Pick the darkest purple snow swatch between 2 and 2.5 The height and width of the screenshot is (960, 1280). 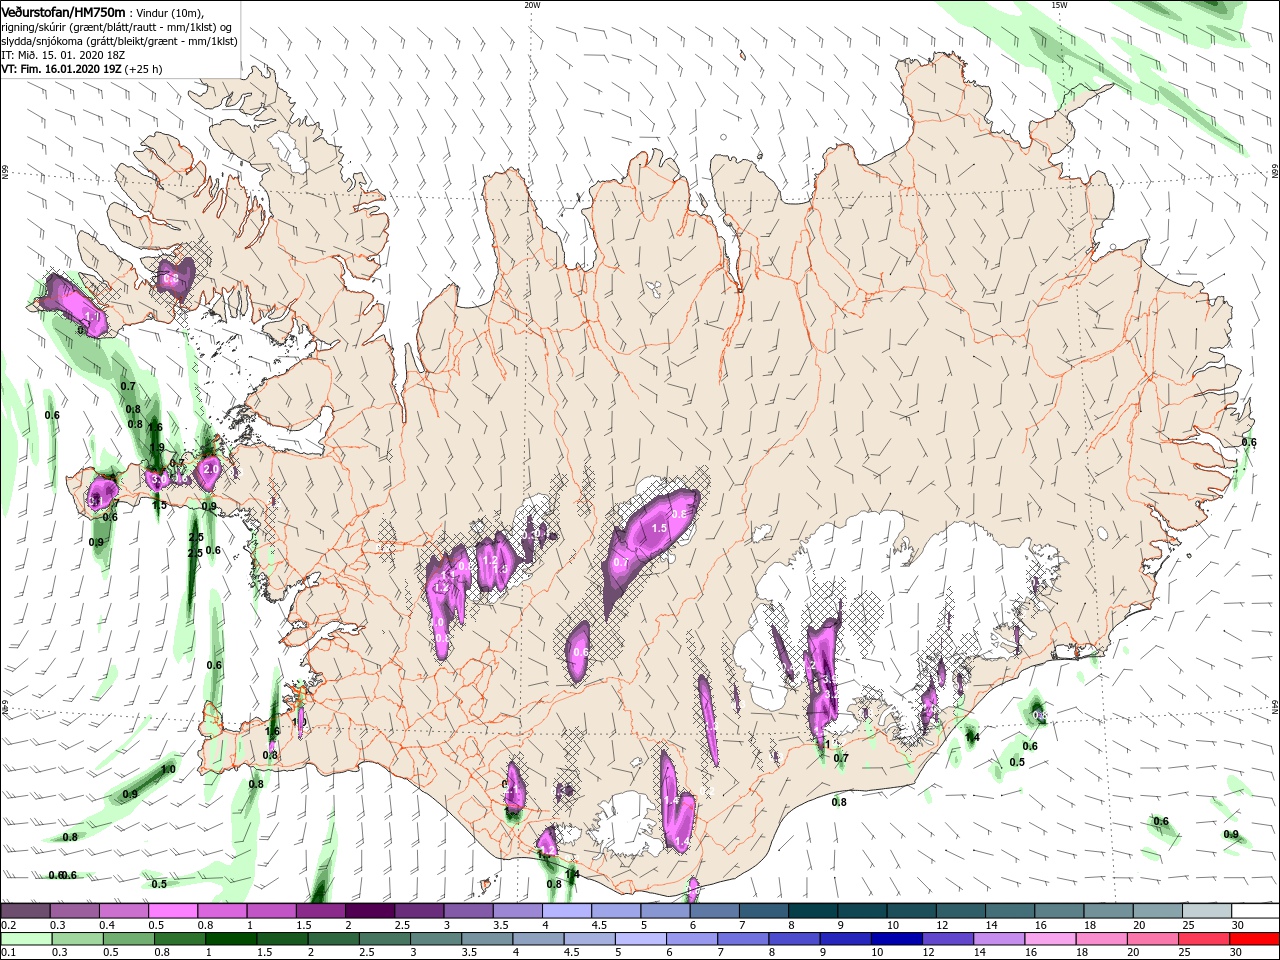(x=369, y=911)
